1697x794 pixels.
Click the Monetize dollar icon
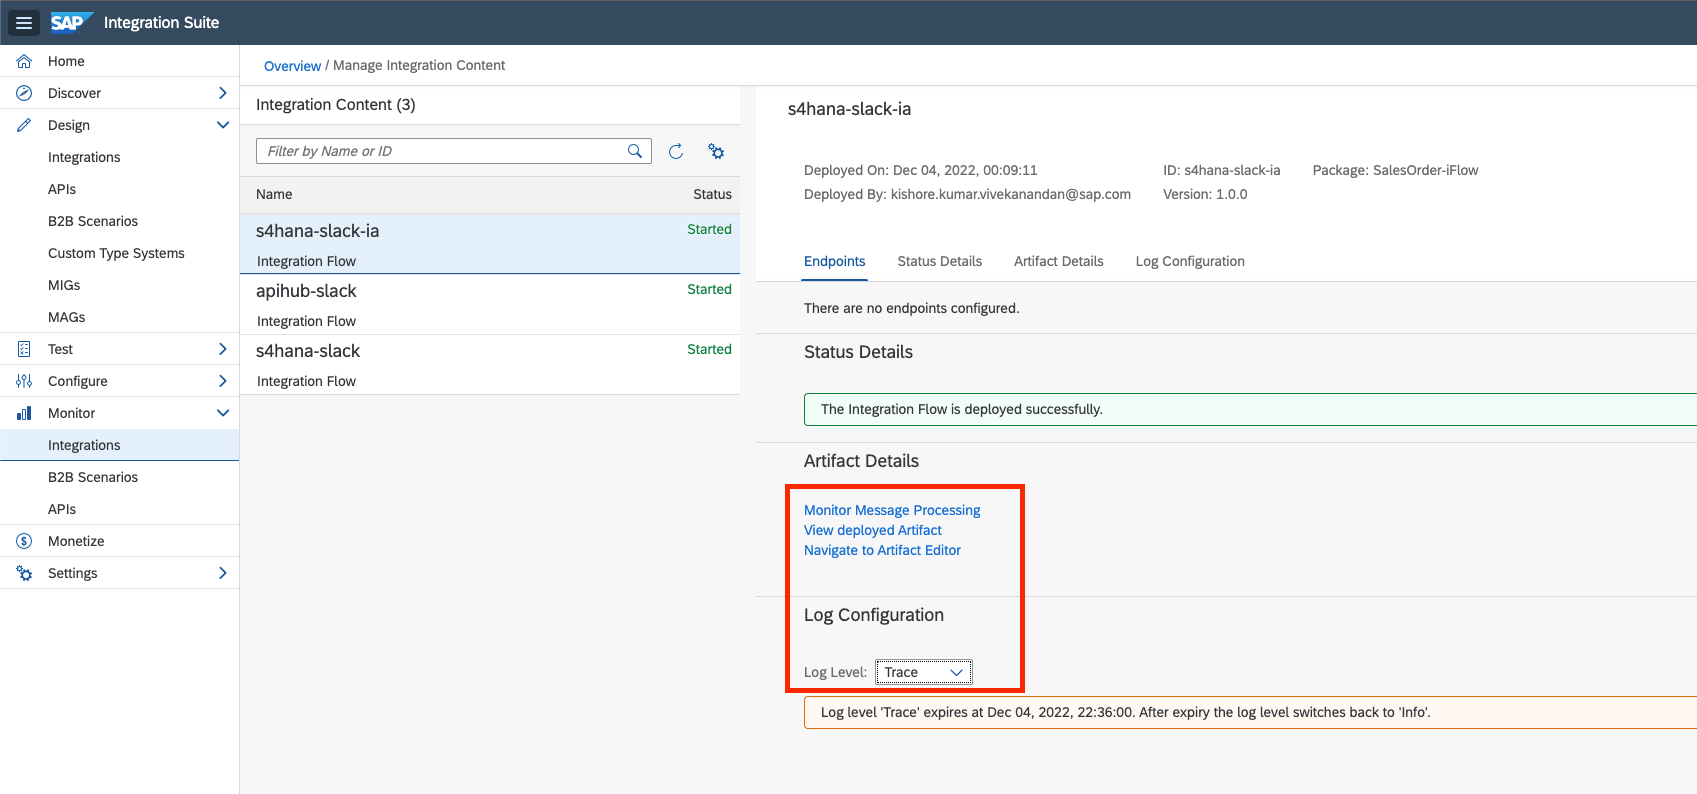click(x=24, y=541)
